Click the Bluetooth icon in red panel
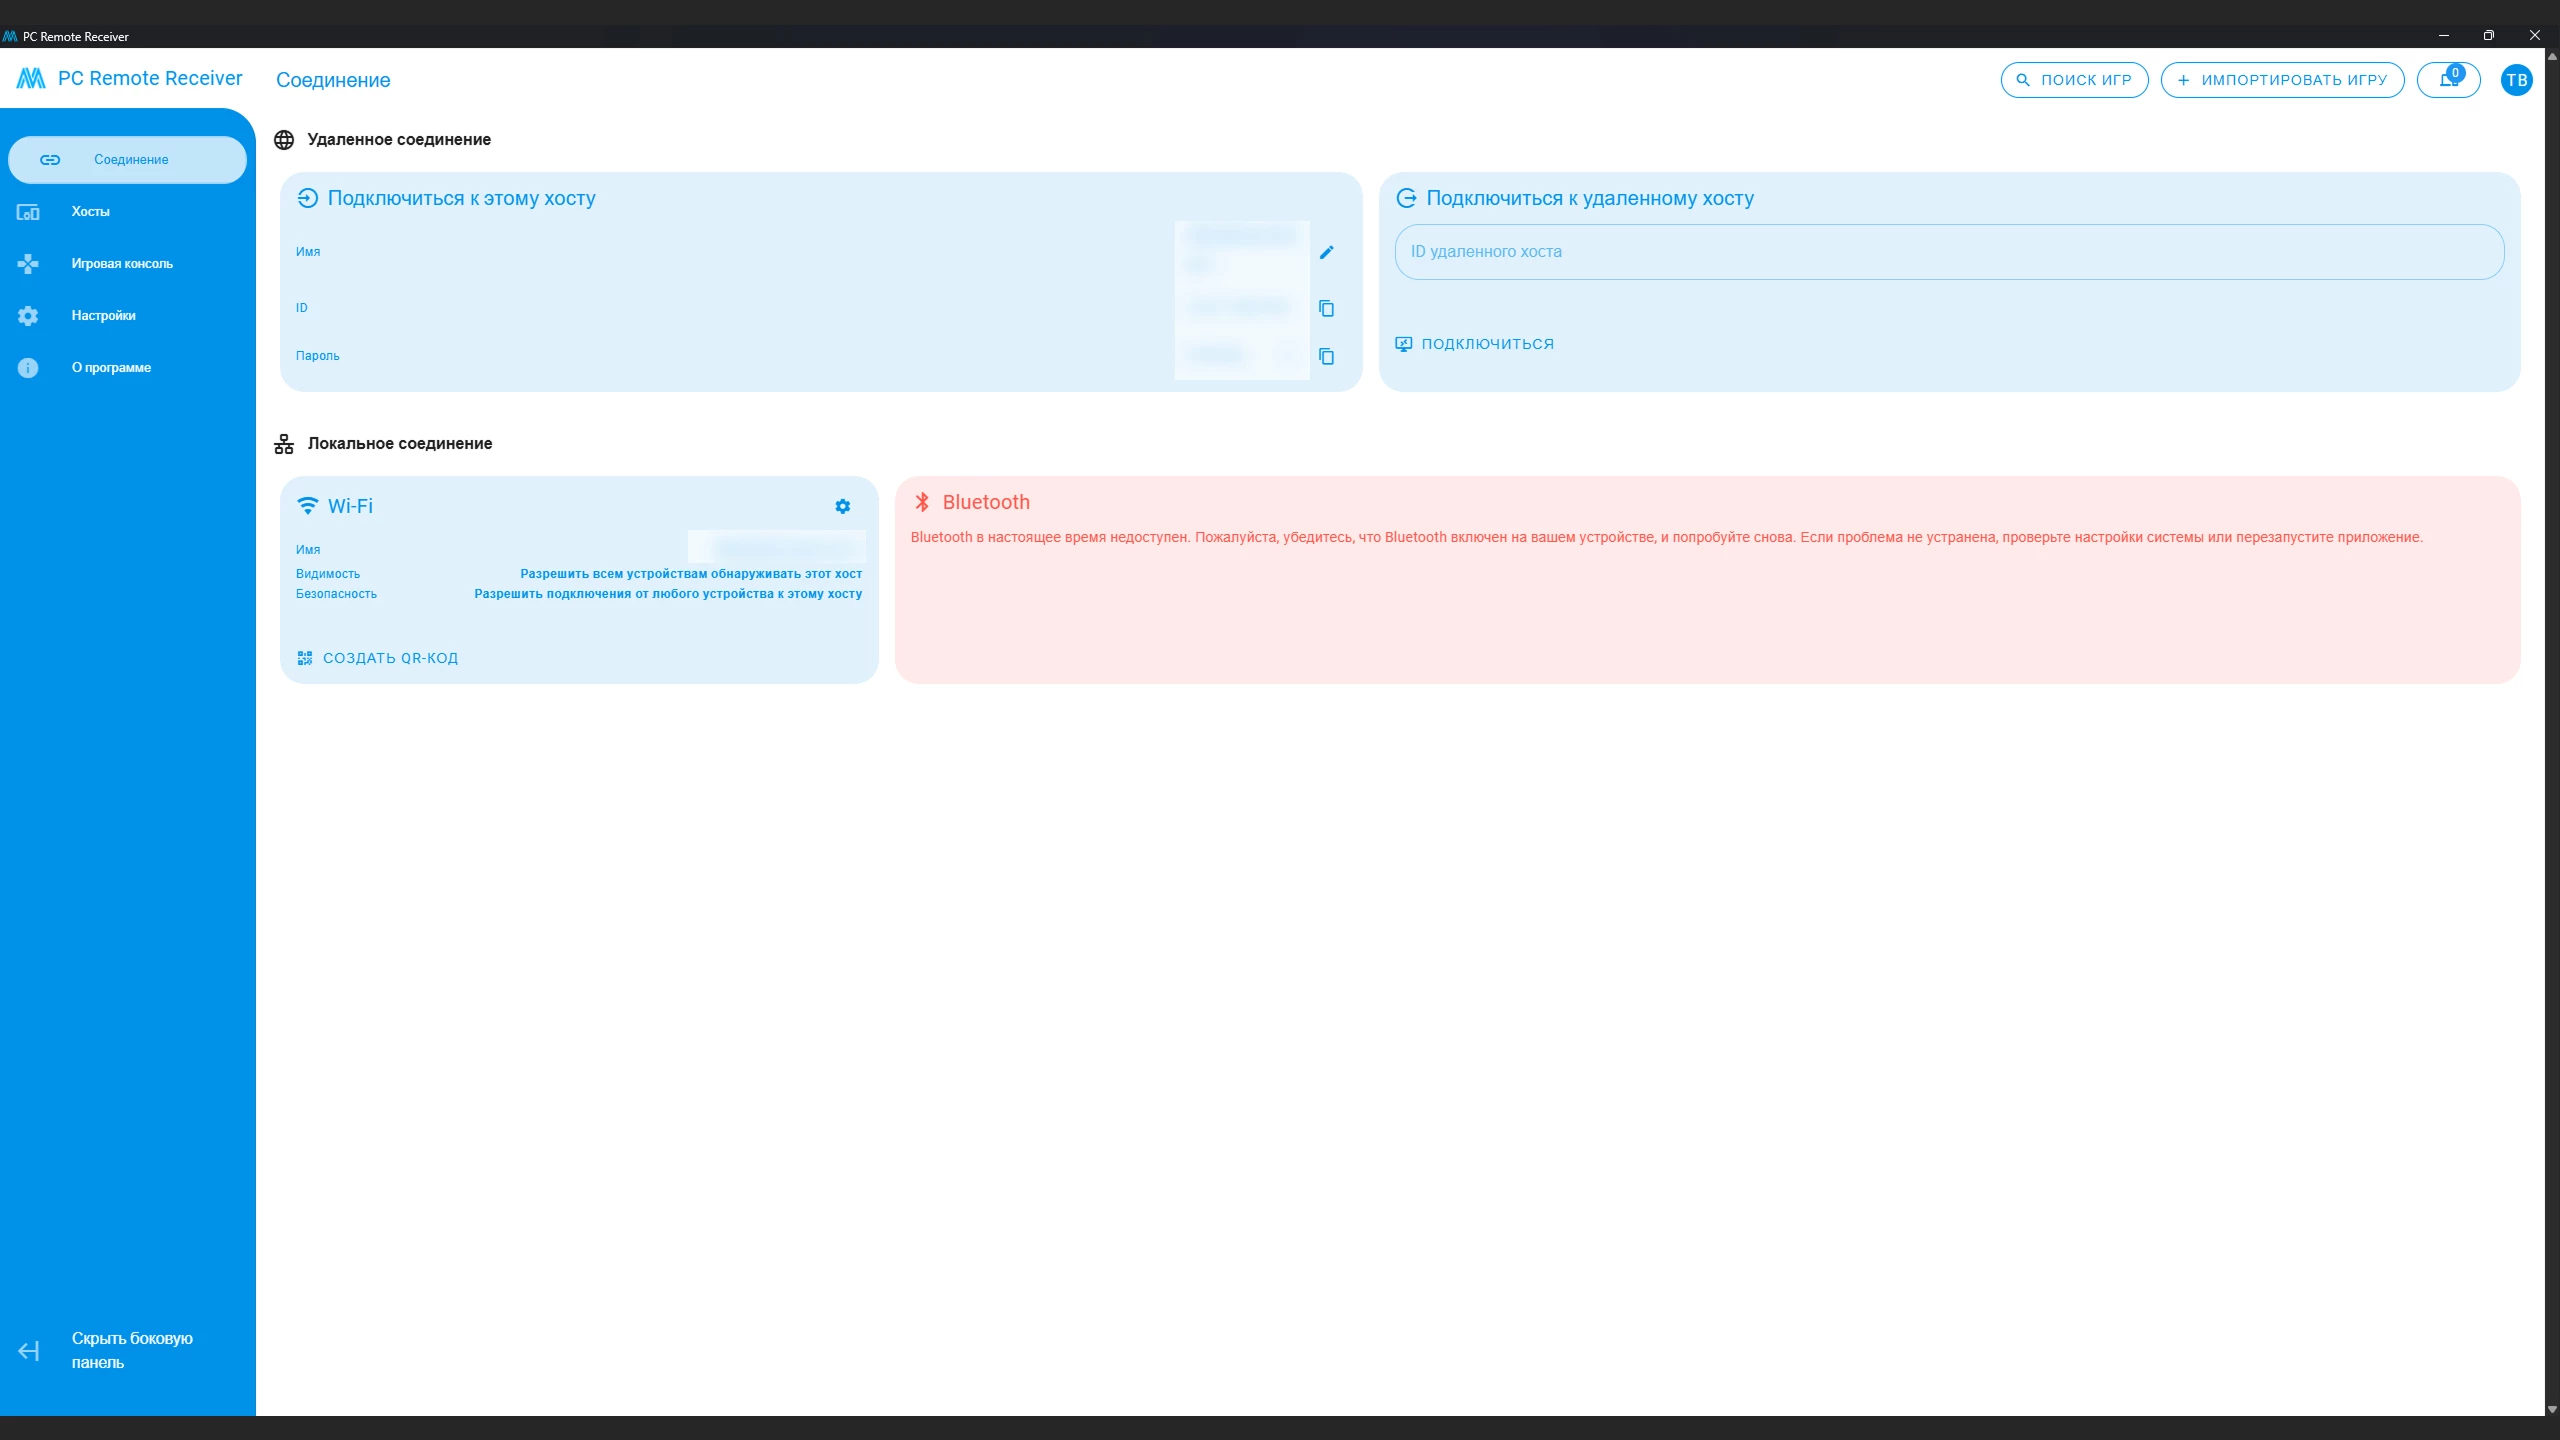2560x1440 pixels. pos(922,502)
